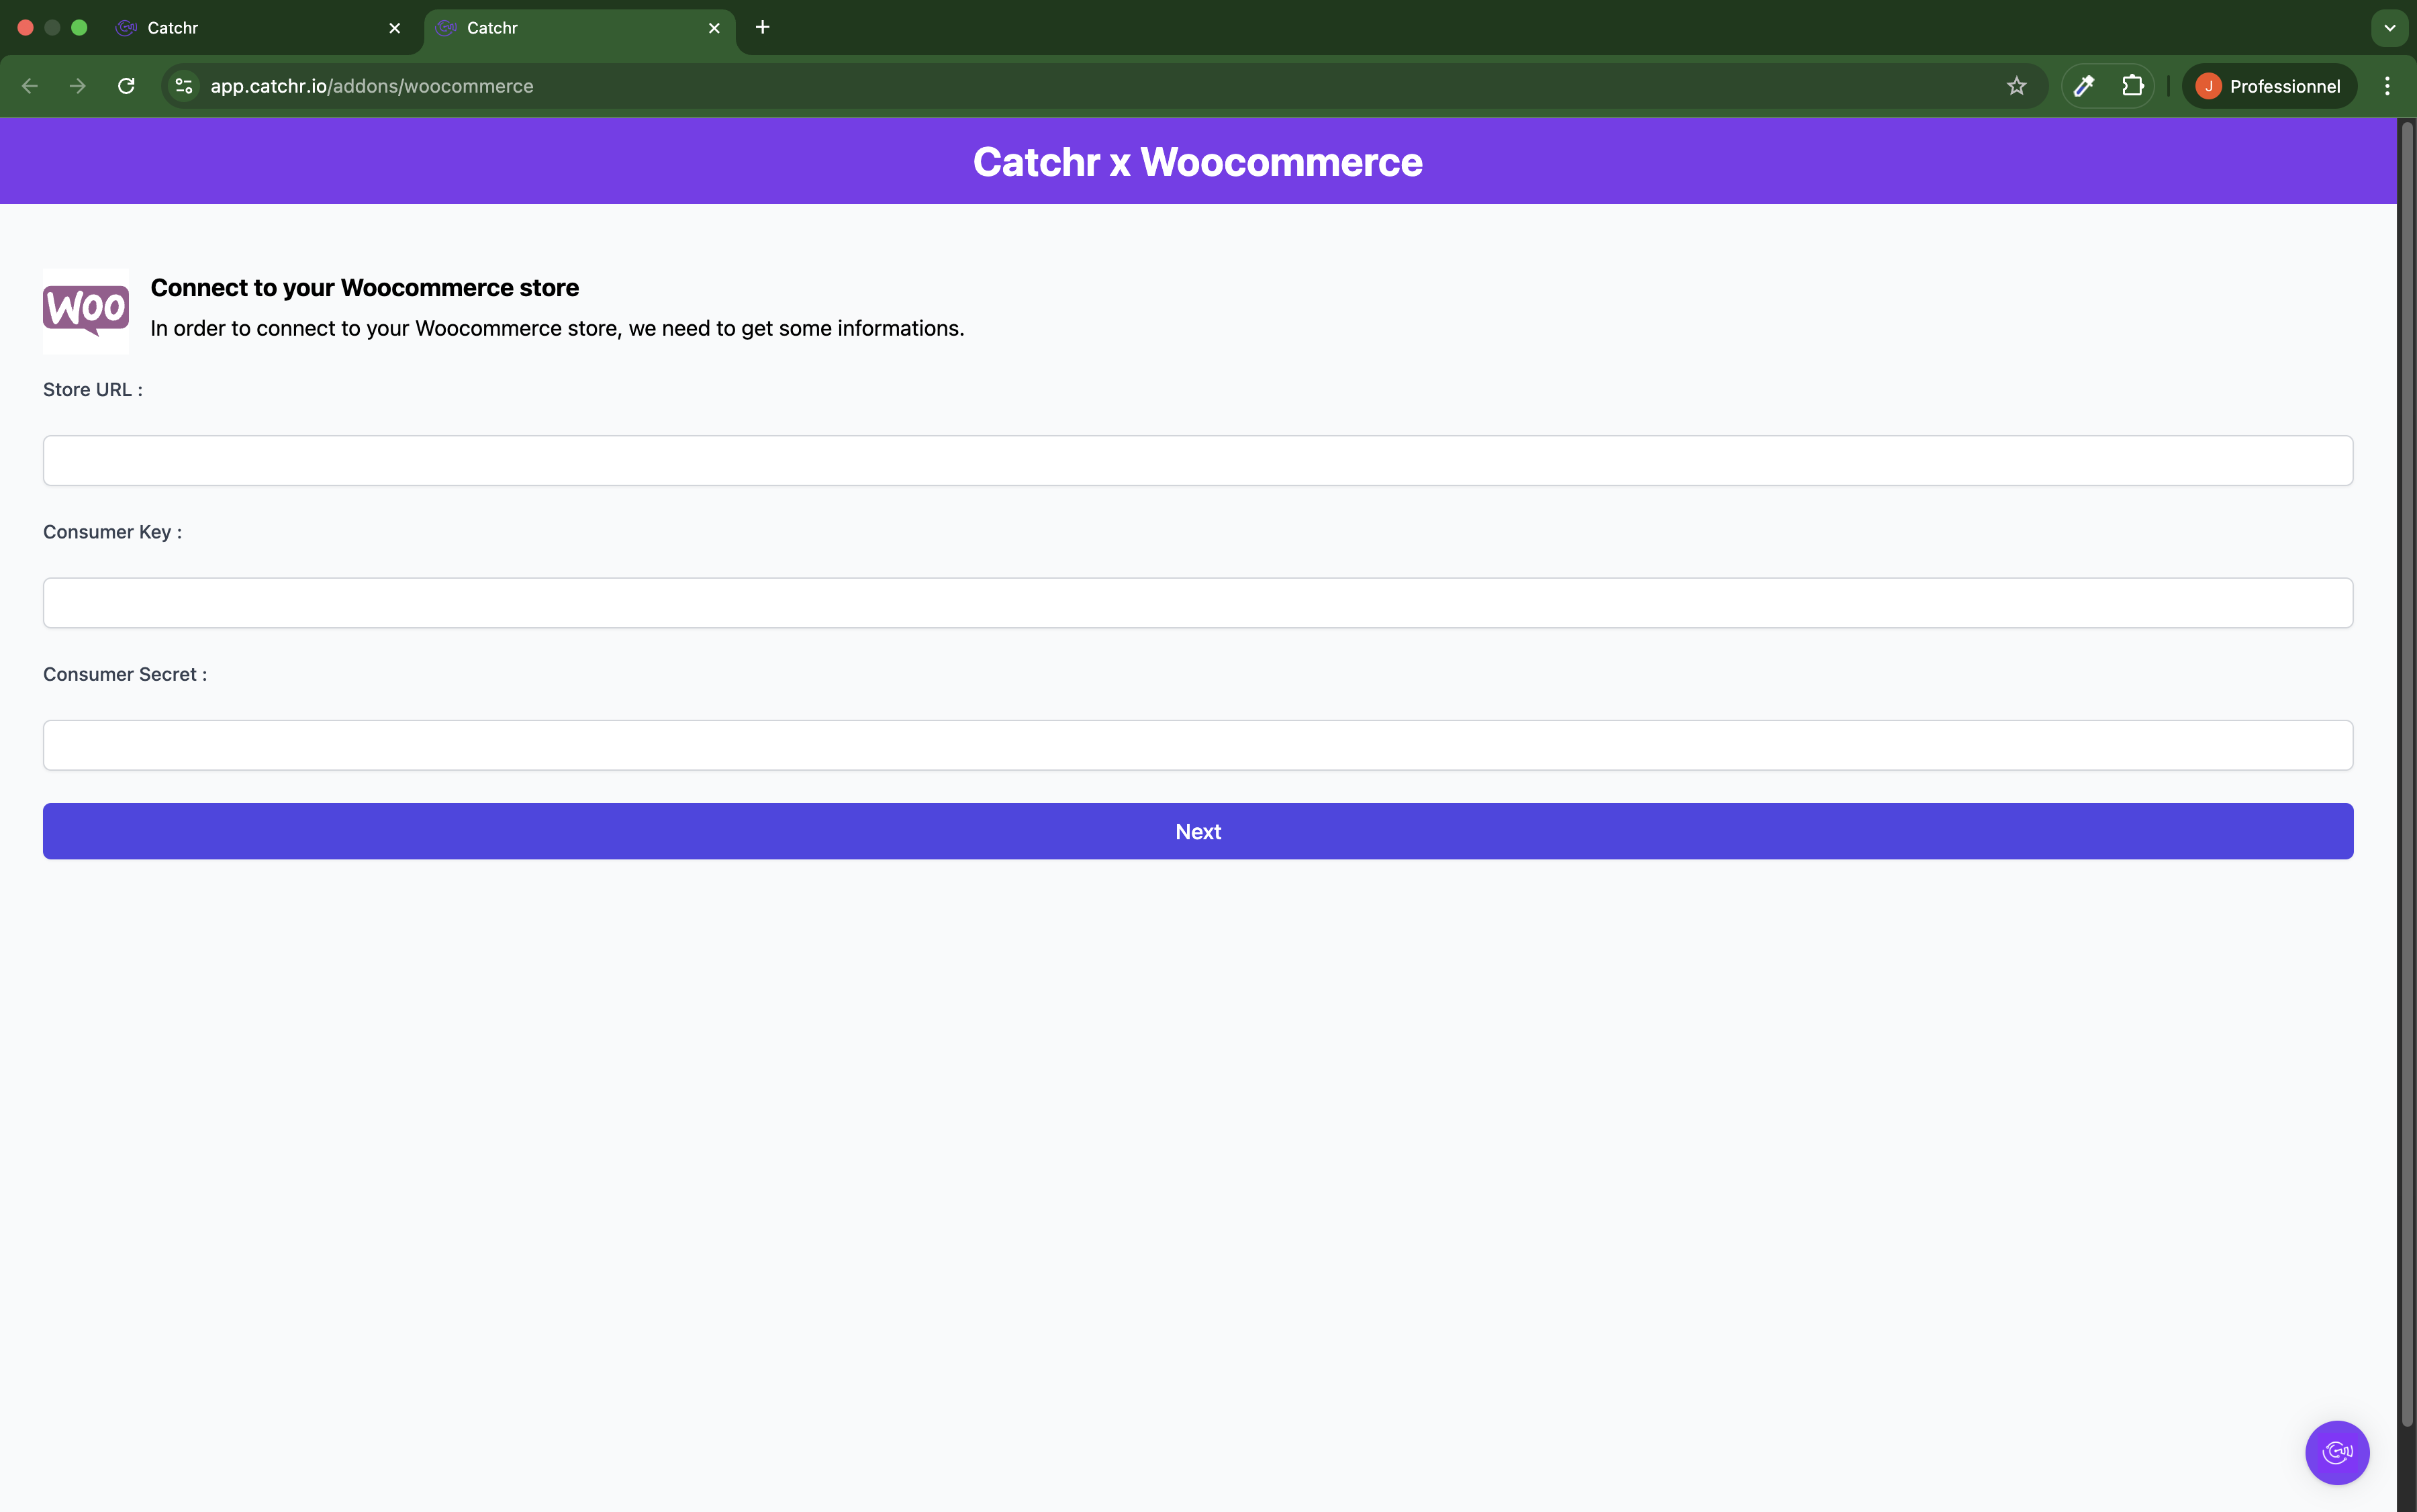Open the Catchr chat widget bubble

pos(2336,1452)
